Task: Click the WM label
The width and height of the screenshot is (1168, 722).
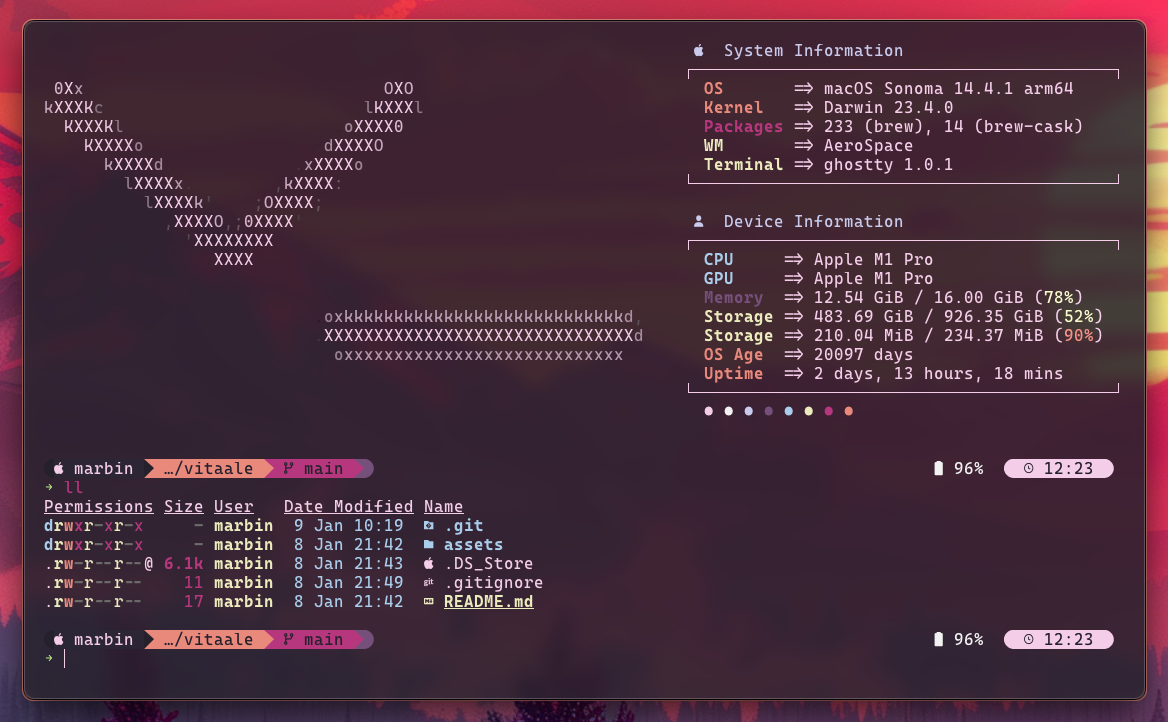Action: pos(714,145)
